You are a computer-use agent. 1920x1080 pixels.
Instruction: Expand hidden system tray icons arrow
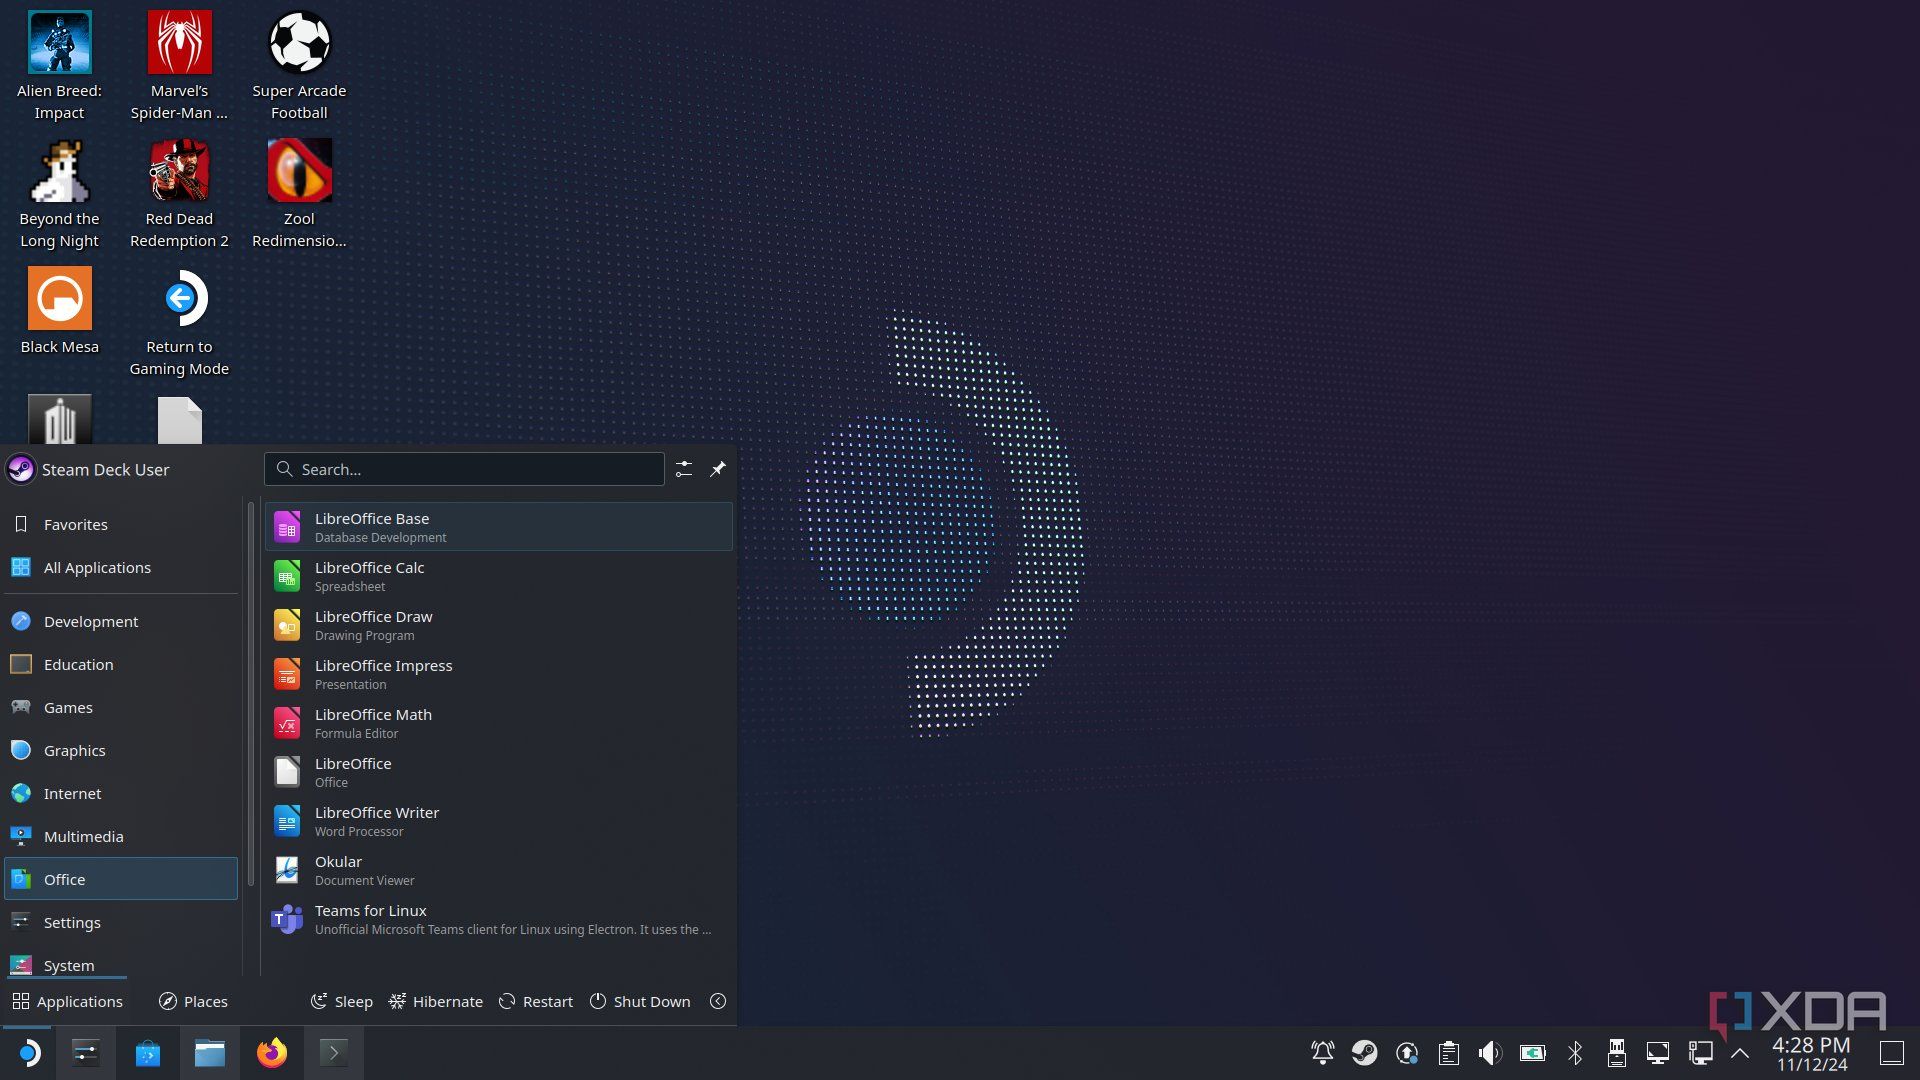pos(1740,1053)
